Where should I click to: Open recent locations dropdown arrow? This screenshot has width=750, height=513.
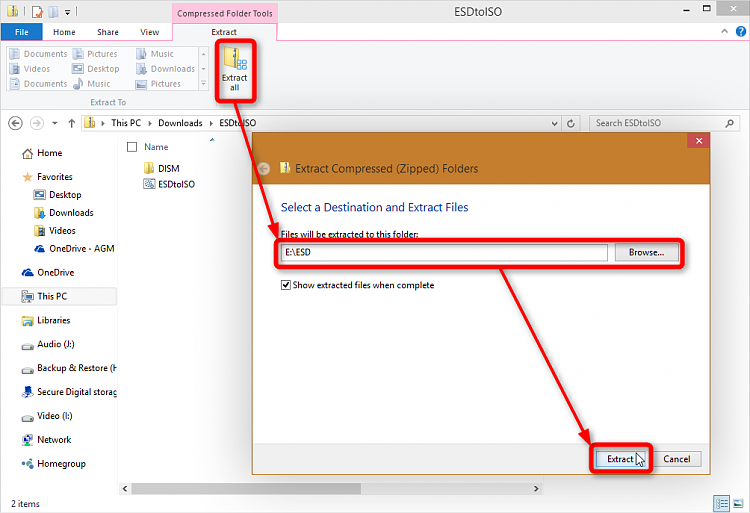[x=55, y=123]
